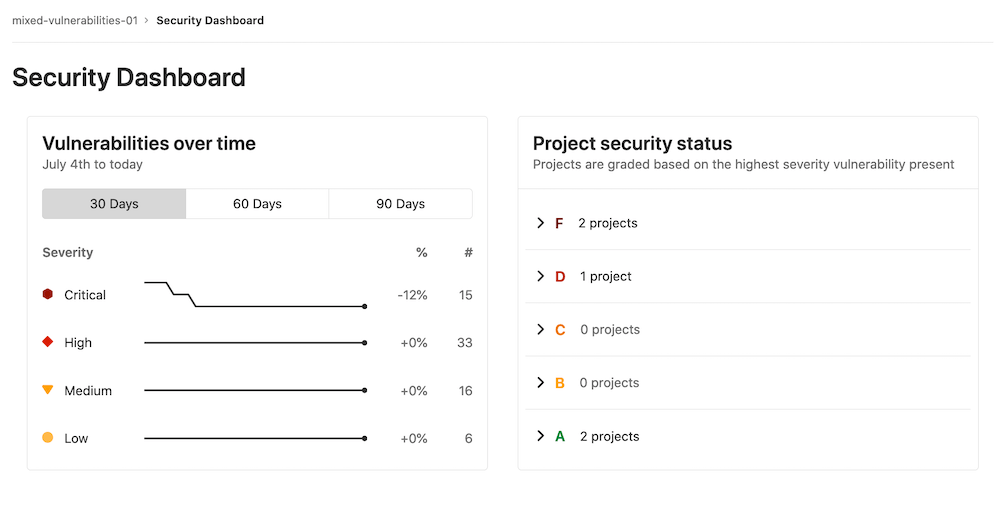This screenshot has height=523, width=1000.
Task: Expand the A grade projects row
Action: (541, 436)
